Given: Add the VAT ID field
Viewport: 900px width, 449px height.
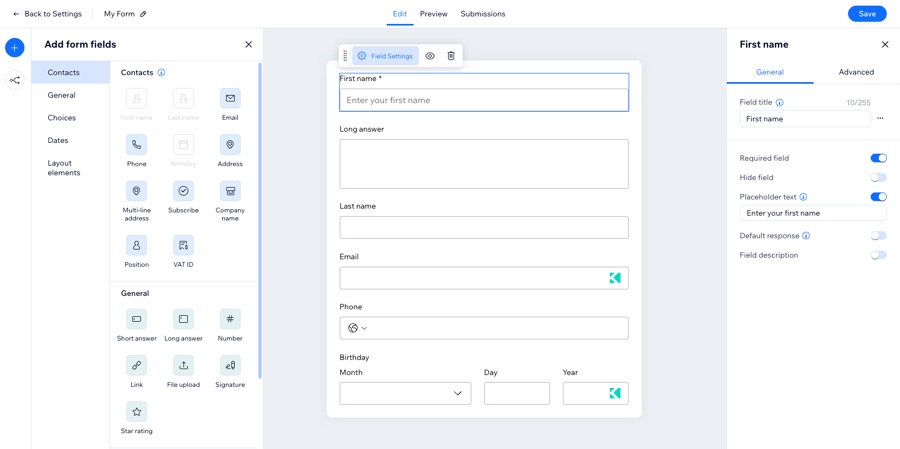Looking at the screenshot, I should click(184, 245).
